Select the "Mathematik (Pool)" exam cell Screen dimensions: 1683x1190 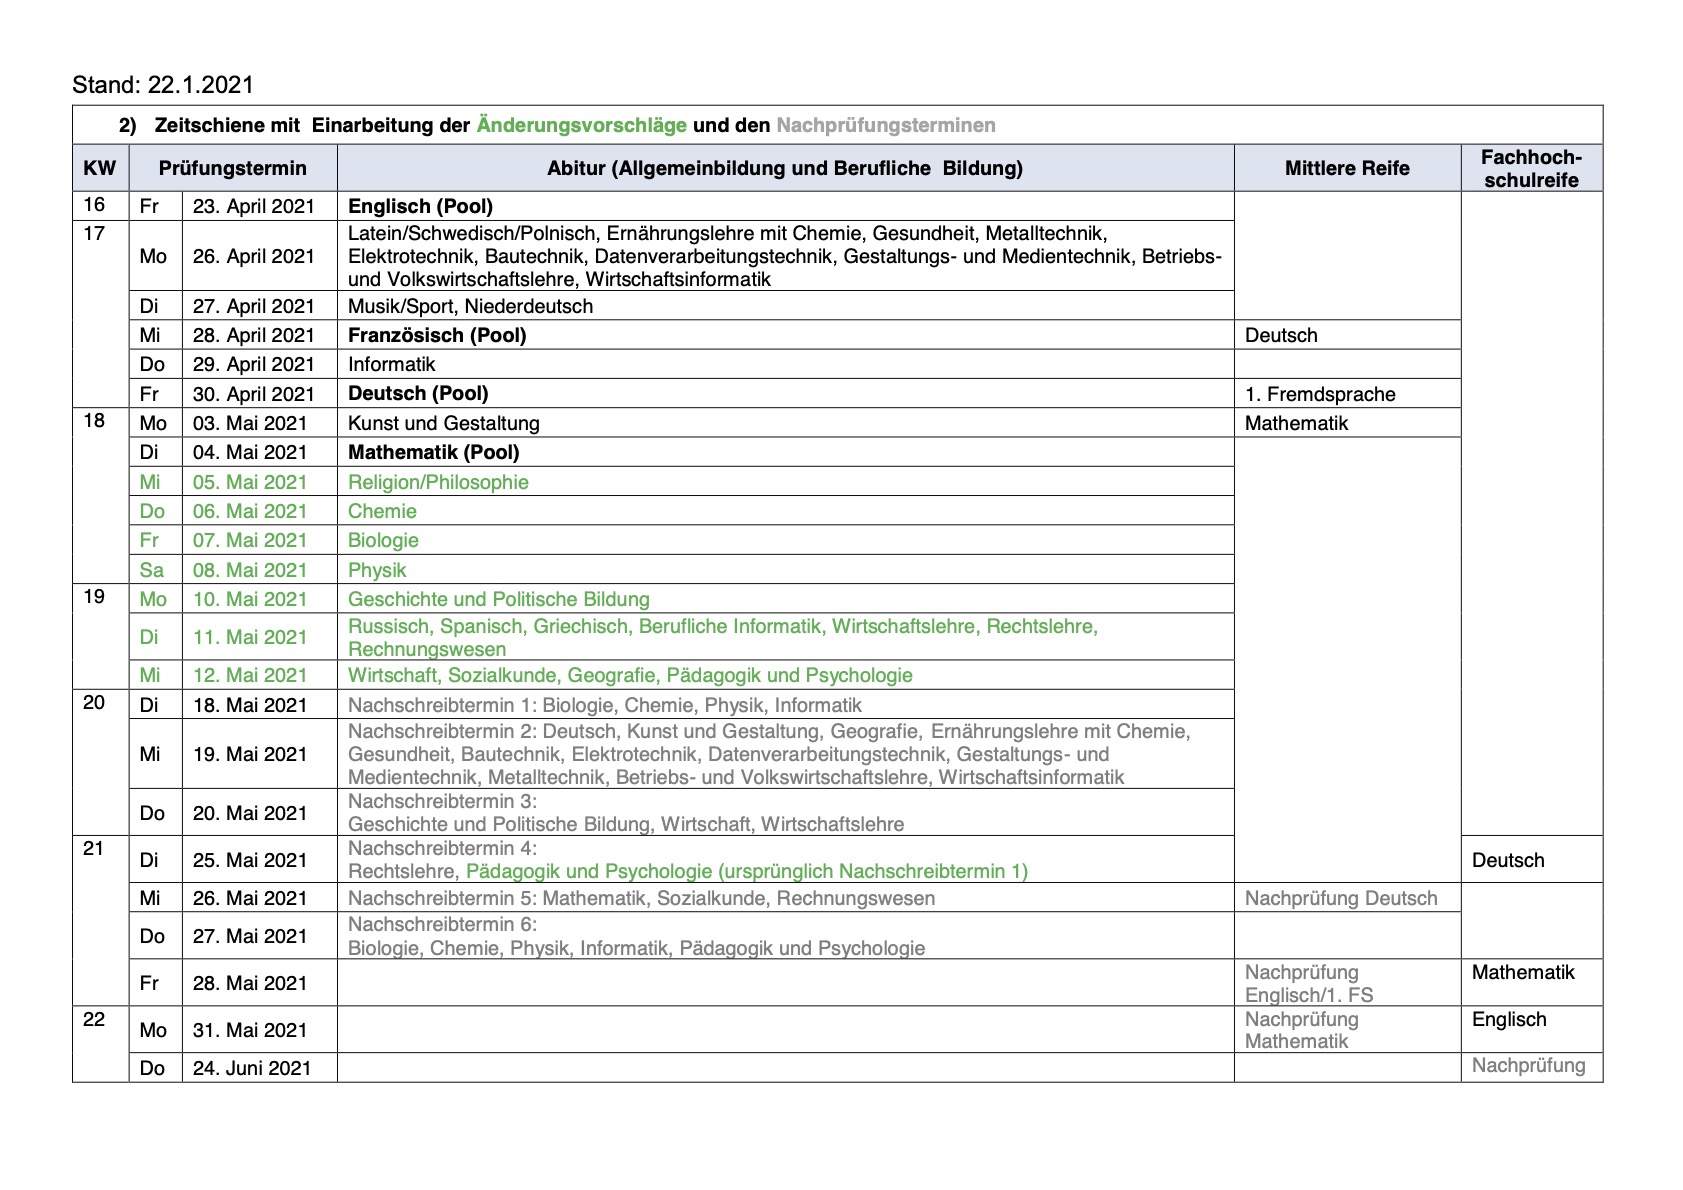pyautogui.click(x=433, y=452)
